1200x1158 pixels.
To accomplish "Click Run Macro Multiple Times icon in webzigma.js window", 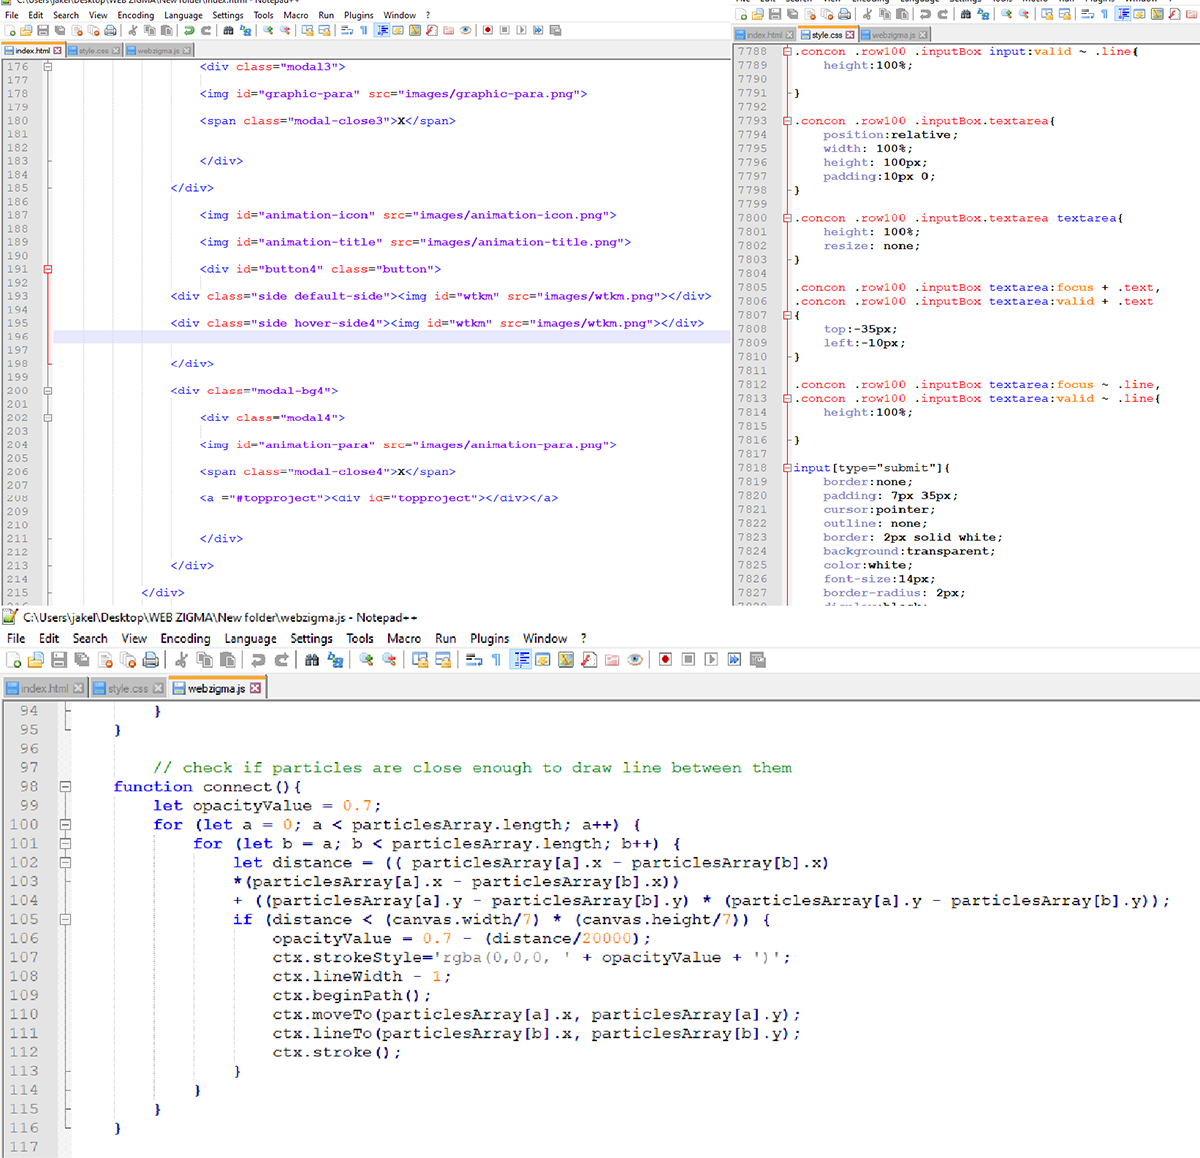I will coord(734,659).
